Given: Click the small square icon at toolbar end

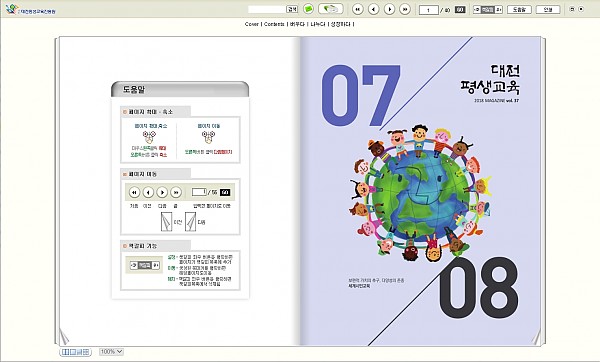Looking at the screenshot, I should 572,9.
